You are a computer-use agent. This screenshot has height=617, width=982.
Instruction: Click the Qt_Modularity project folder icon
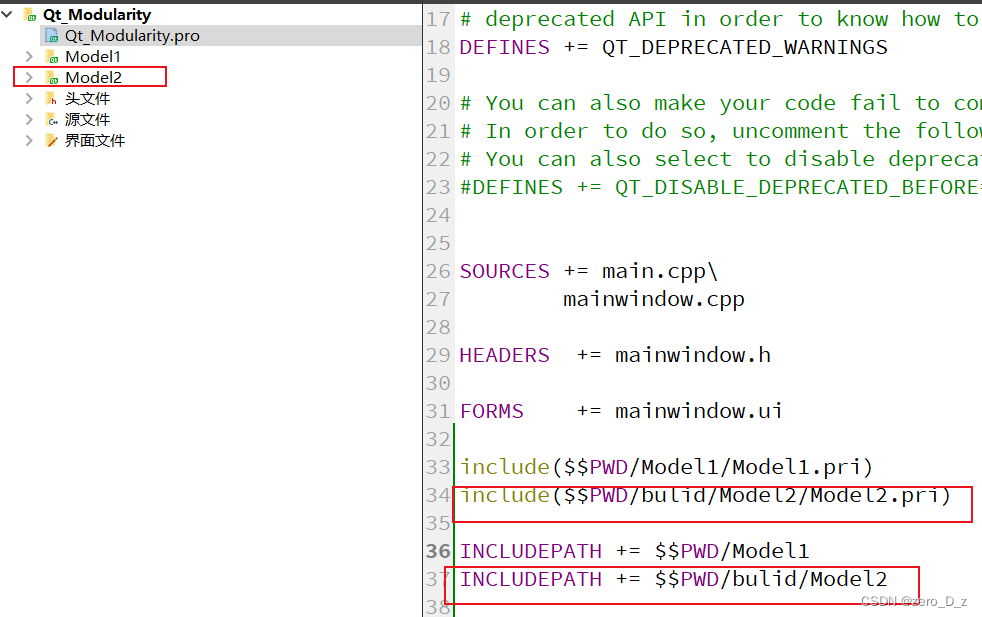[x=29, y=14]
